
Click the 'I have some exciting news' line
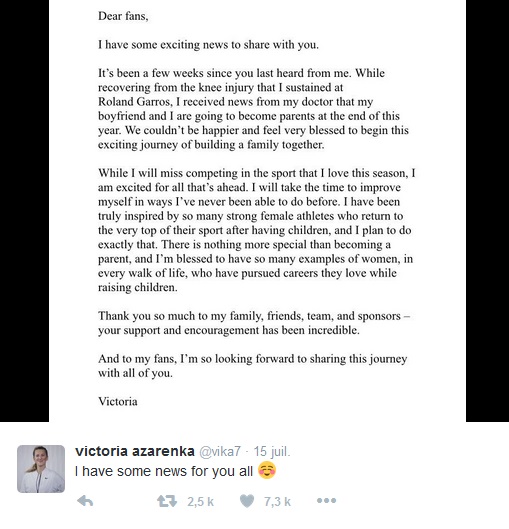tap(208, 45)
